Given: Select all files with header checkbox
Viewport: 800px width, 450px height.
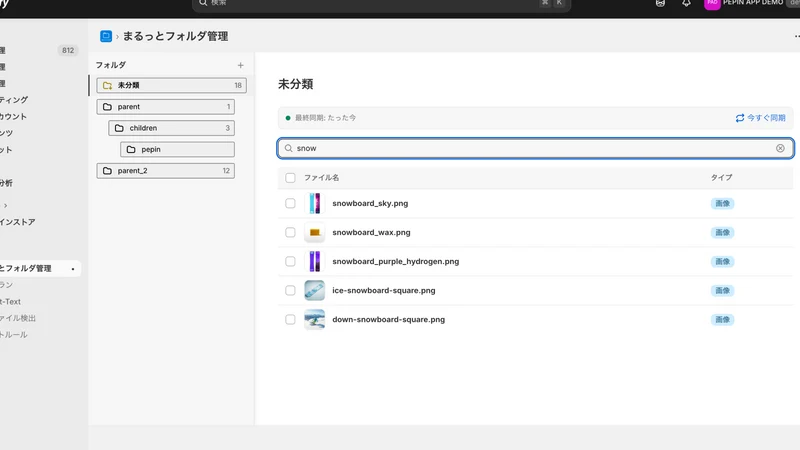Looking at the screenshot, I should pyautogui.click(x=290, y=178).
